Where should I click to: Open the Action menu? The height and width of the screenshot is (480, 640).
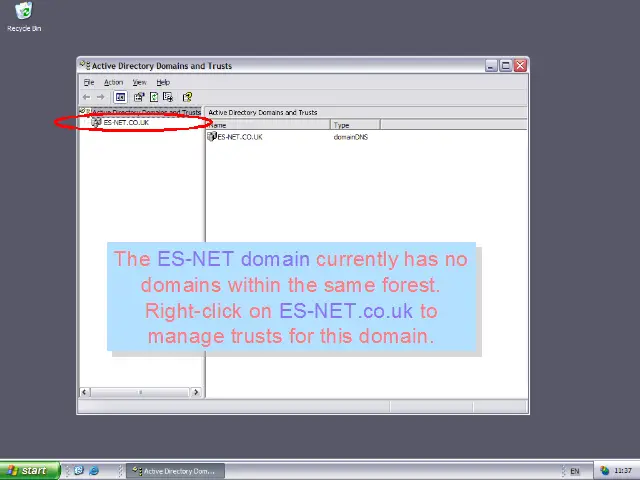tap(113, 82)
